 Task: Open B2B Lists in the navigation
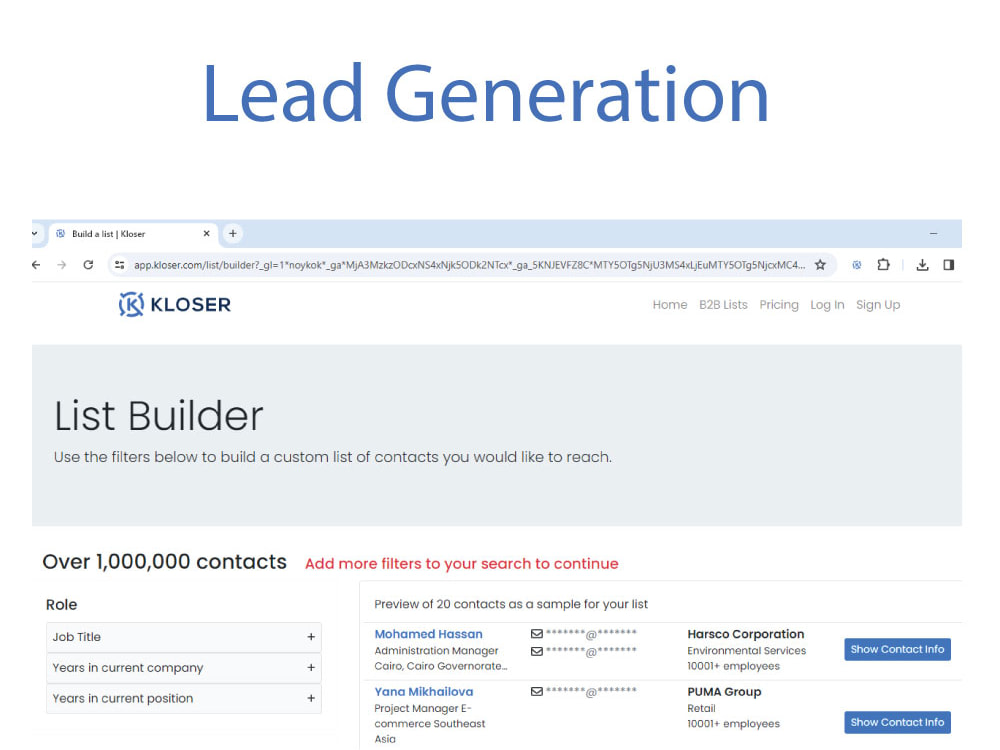tap(723, 305)
